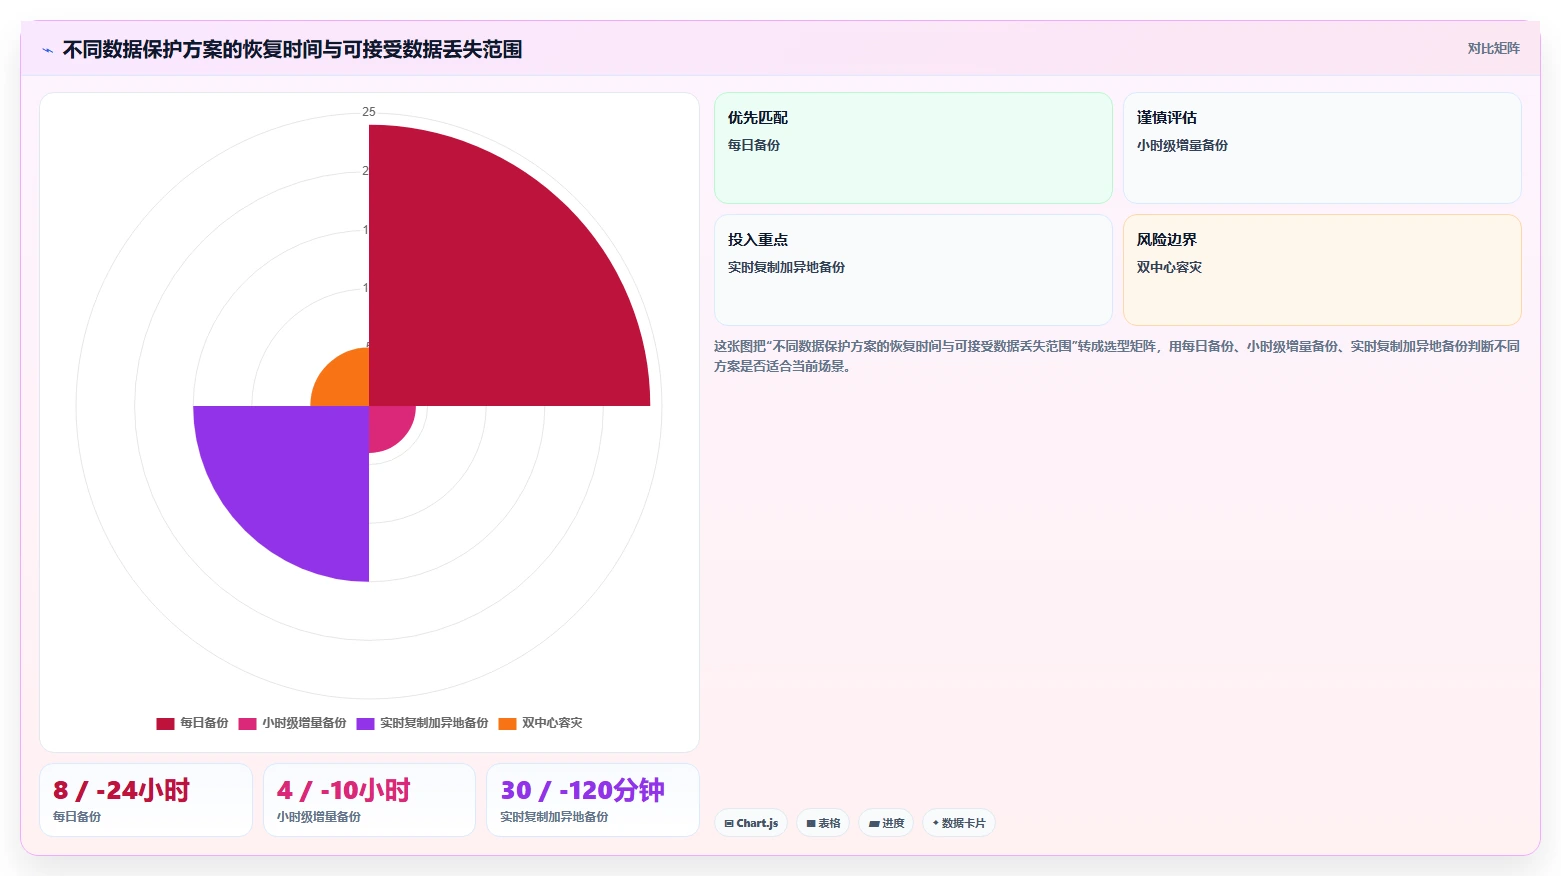Click the 数据卡片 chip icon
The width and height of the screenshot is (1561, 876).
(x=936, y=823)
